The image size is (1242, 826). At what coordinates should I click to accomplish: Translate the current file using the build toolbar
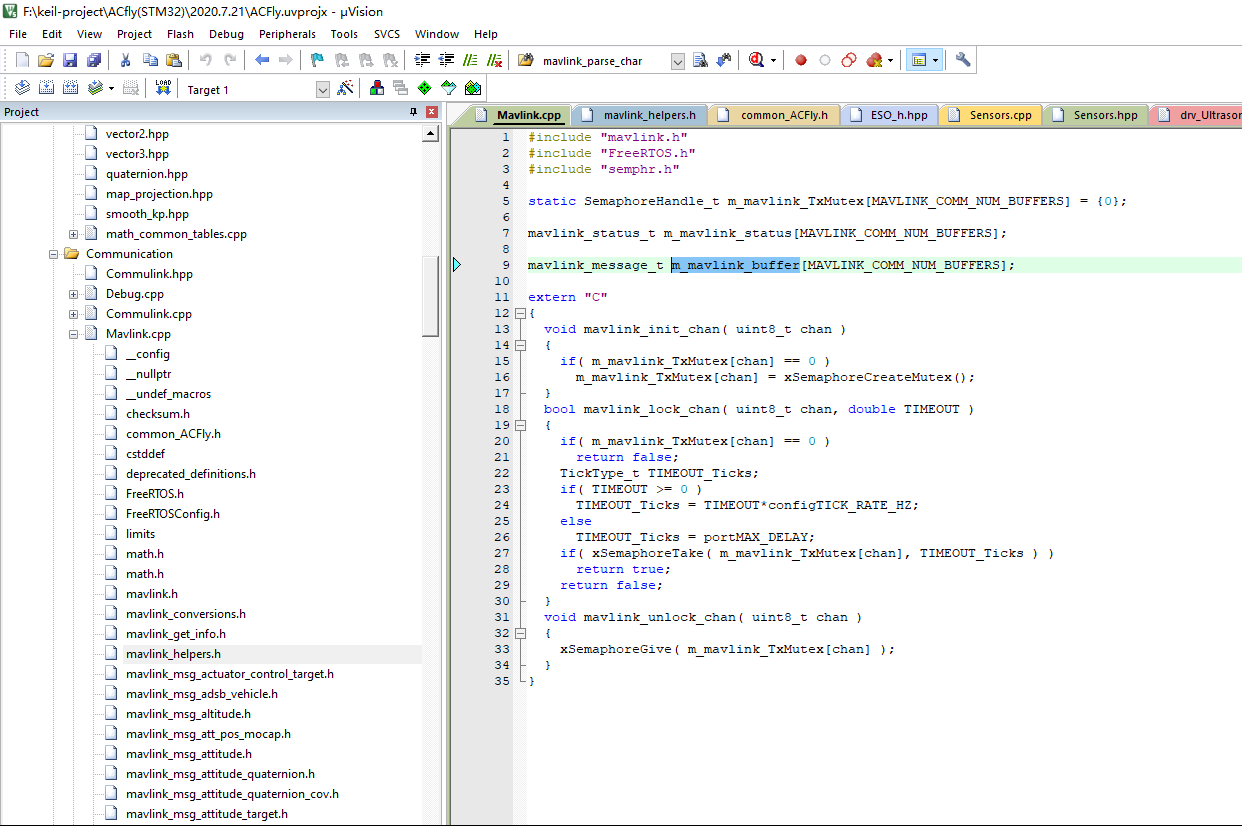point(22,88)
